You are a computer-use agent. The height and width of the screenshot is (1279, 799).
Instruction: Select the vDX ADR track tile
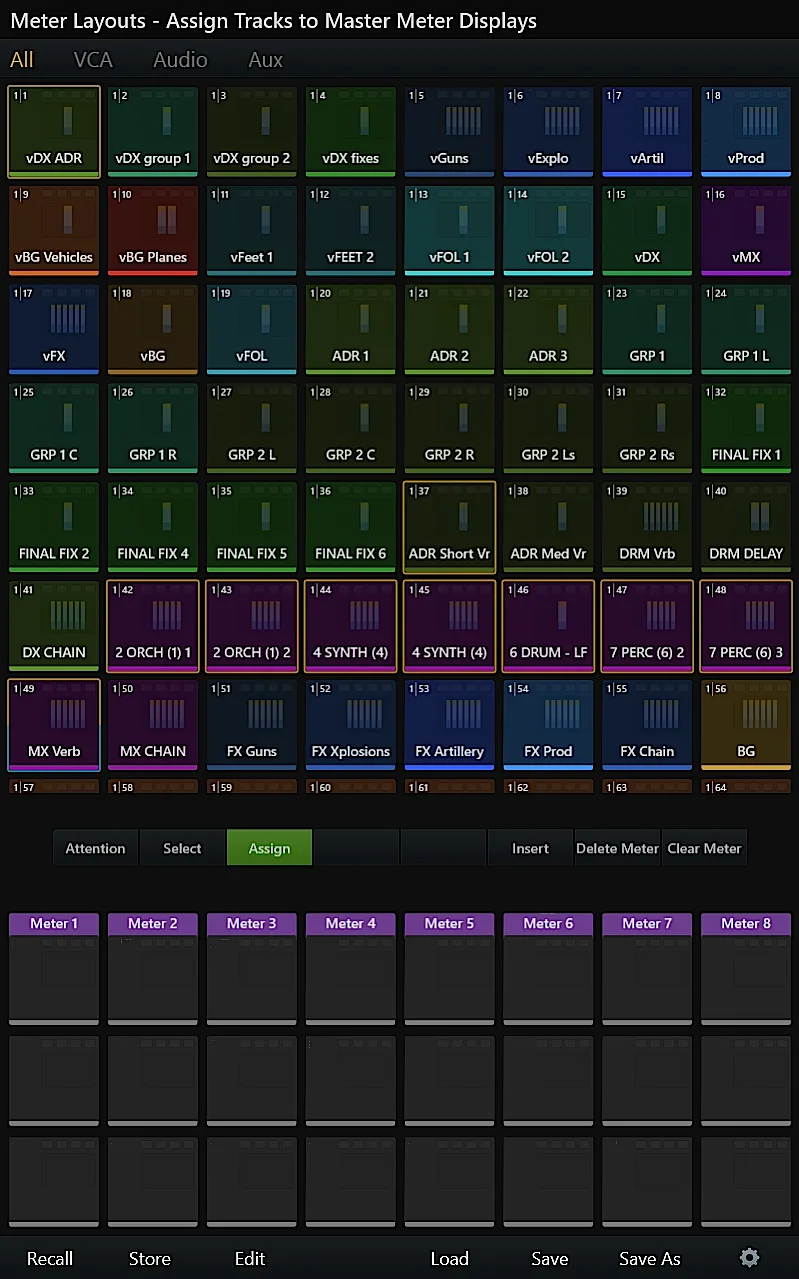[x=54, y=132]
